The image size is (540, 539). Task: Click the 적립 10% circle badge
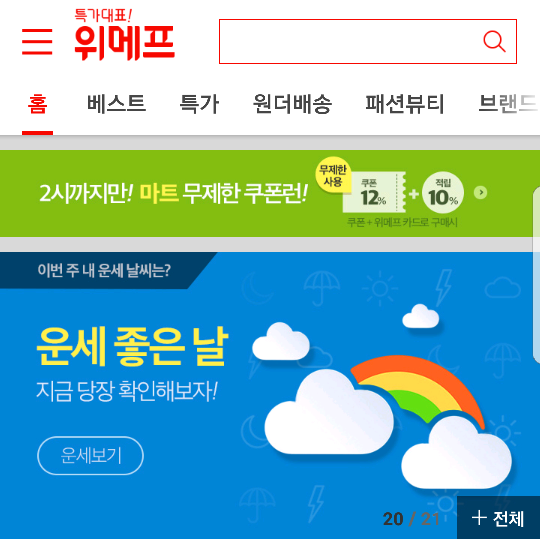443,193
